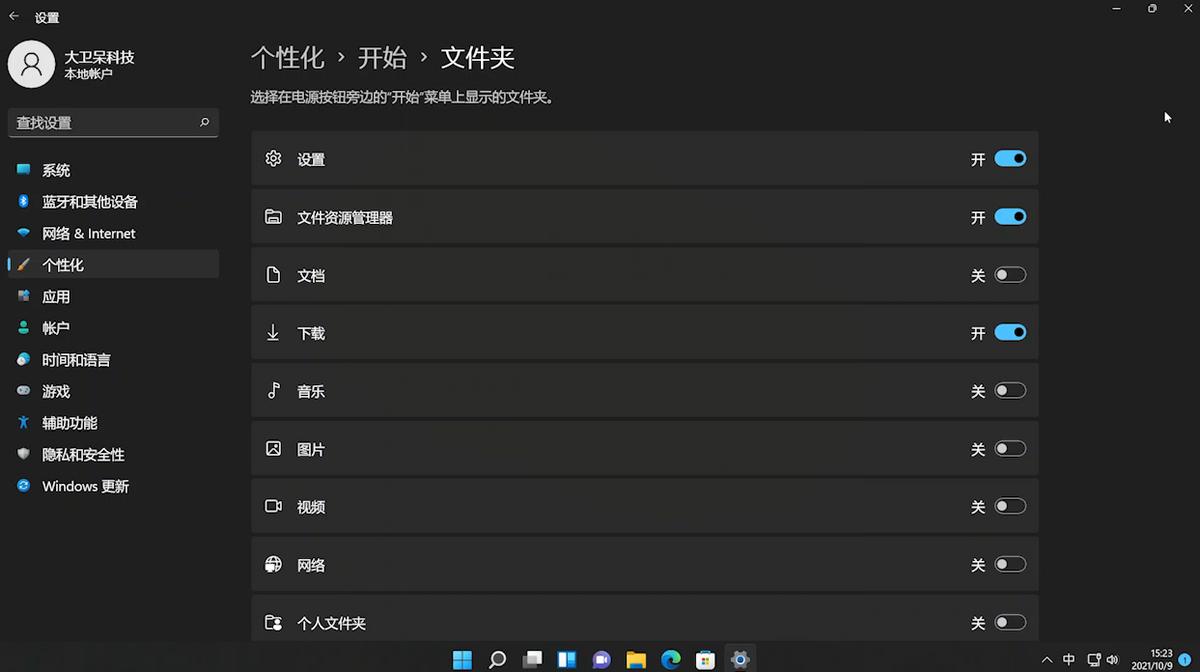Open Microsoft Edge from the taskbar
1200x672 pixels.
coord(670,659)
